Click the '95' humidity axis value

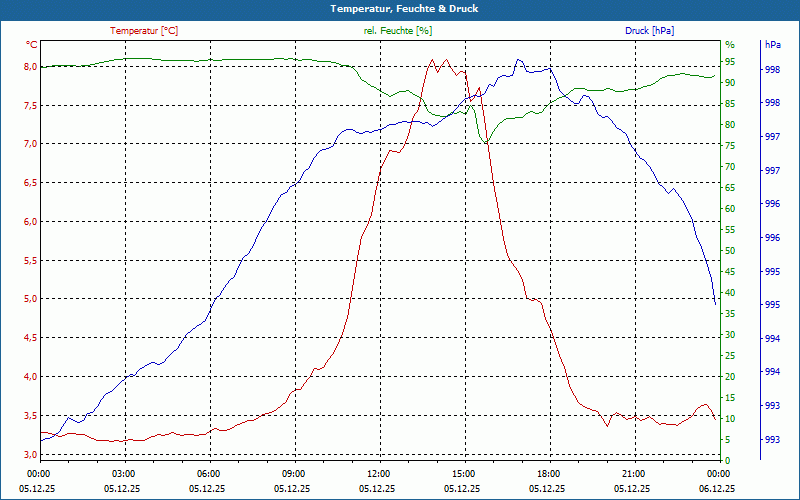tap(730, 62)
